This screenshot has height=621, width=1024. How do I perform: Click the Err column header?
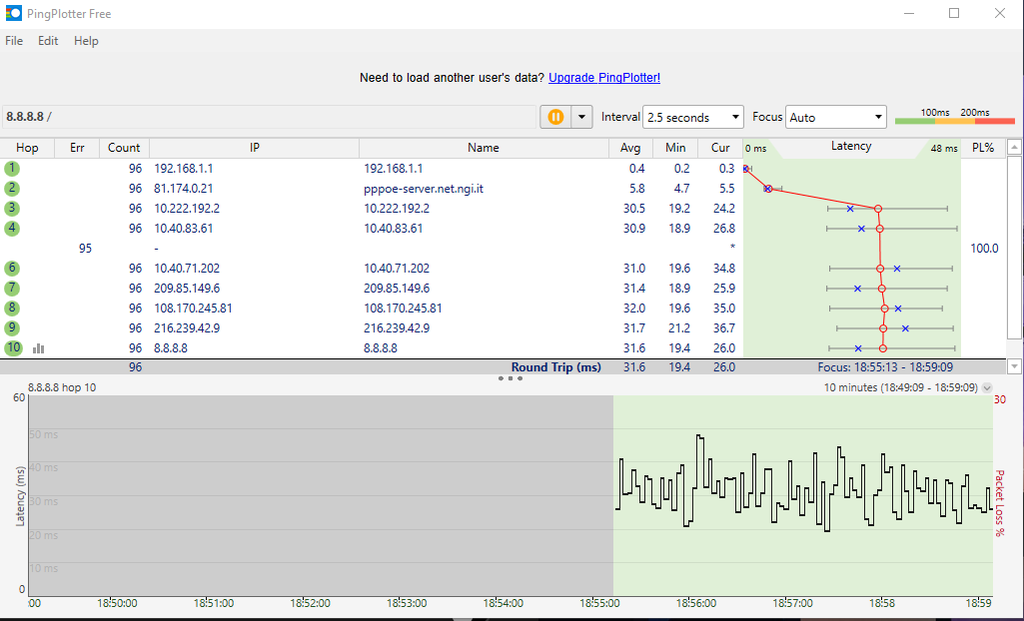pyautogui.click(x=77, y=148)
